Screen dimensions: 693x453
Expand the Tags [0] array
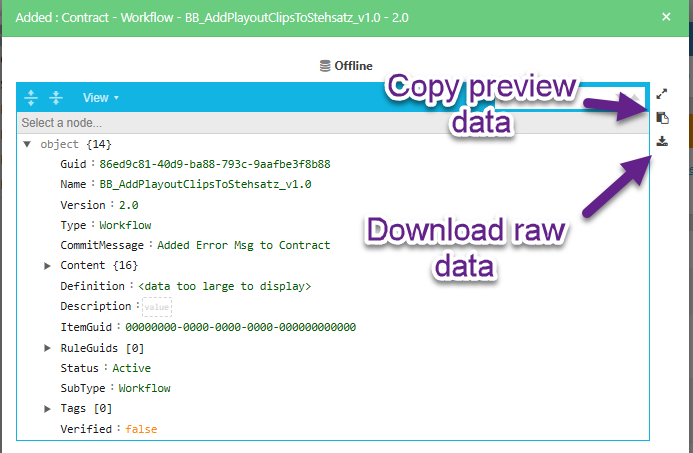coord(47,408)
